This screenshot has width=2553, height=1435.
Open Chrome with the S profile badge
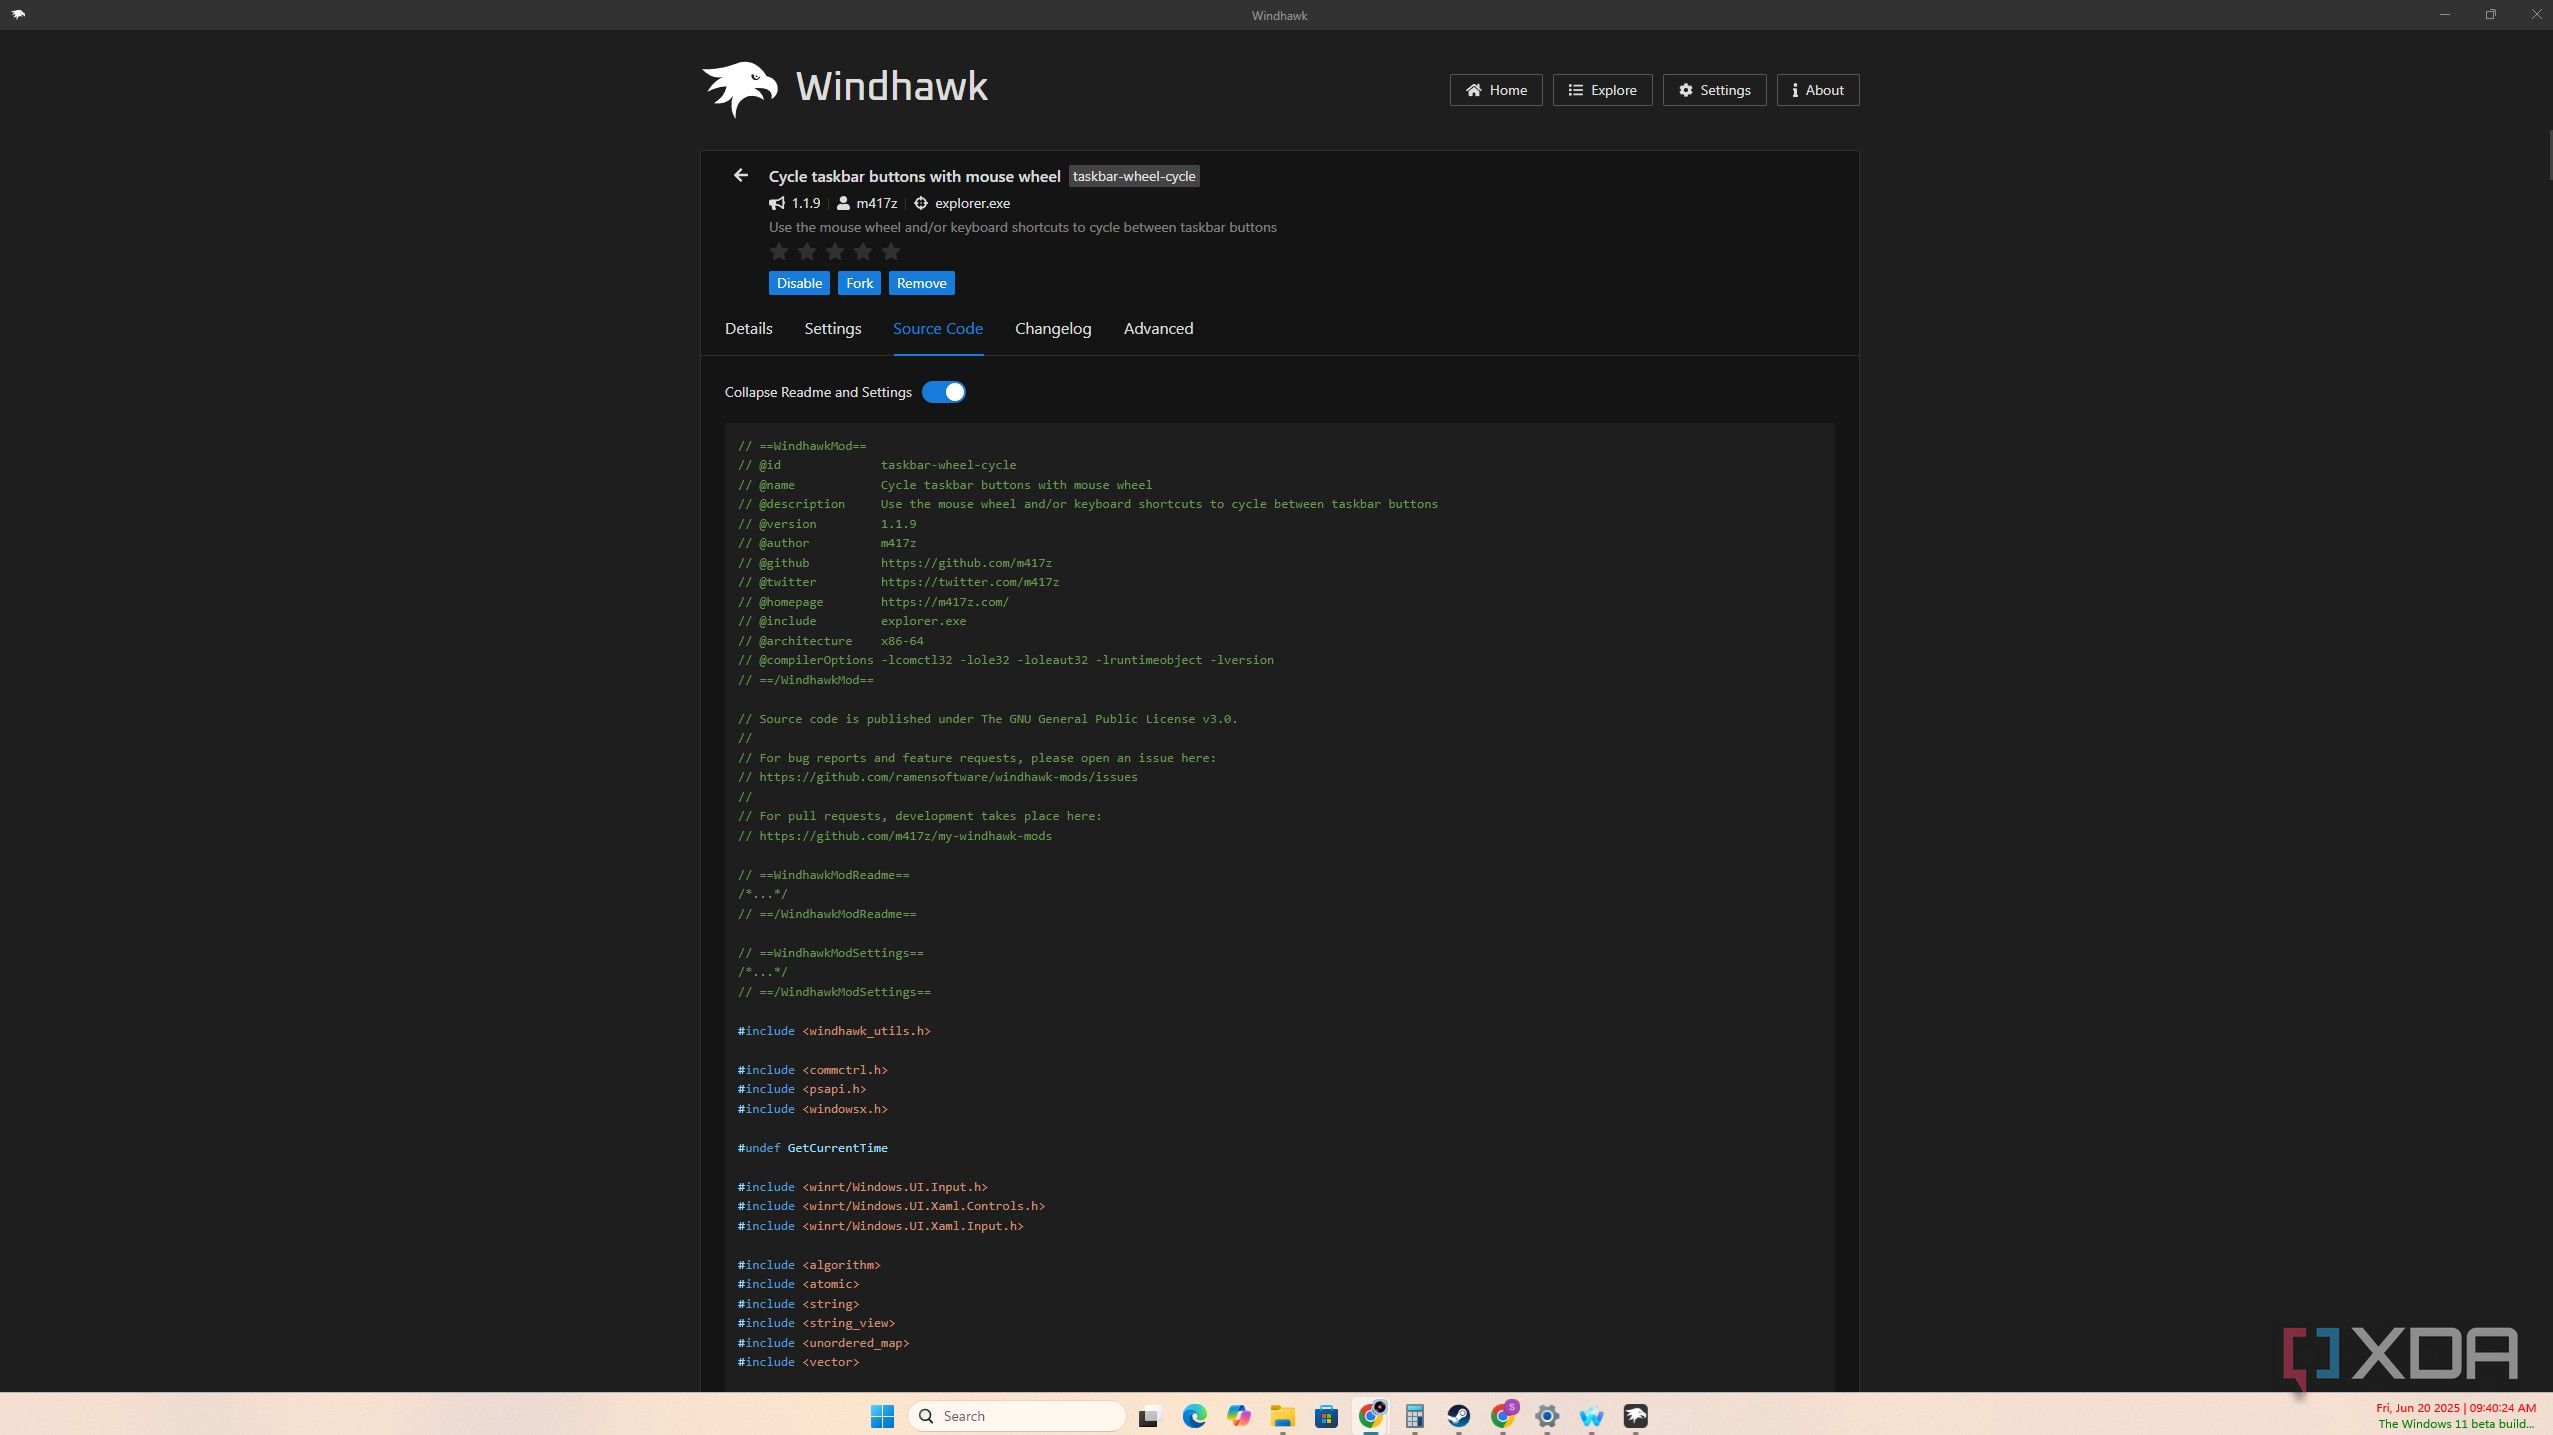pyautogui.click(x=1503, y=1416)
